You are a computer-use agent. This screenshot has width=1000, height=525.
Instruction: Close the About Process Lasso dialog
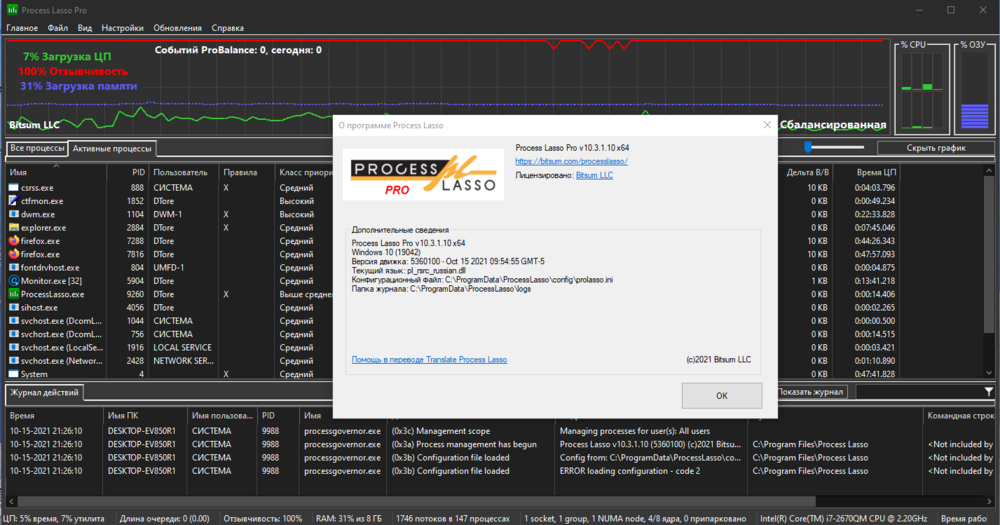pos(767,125)
